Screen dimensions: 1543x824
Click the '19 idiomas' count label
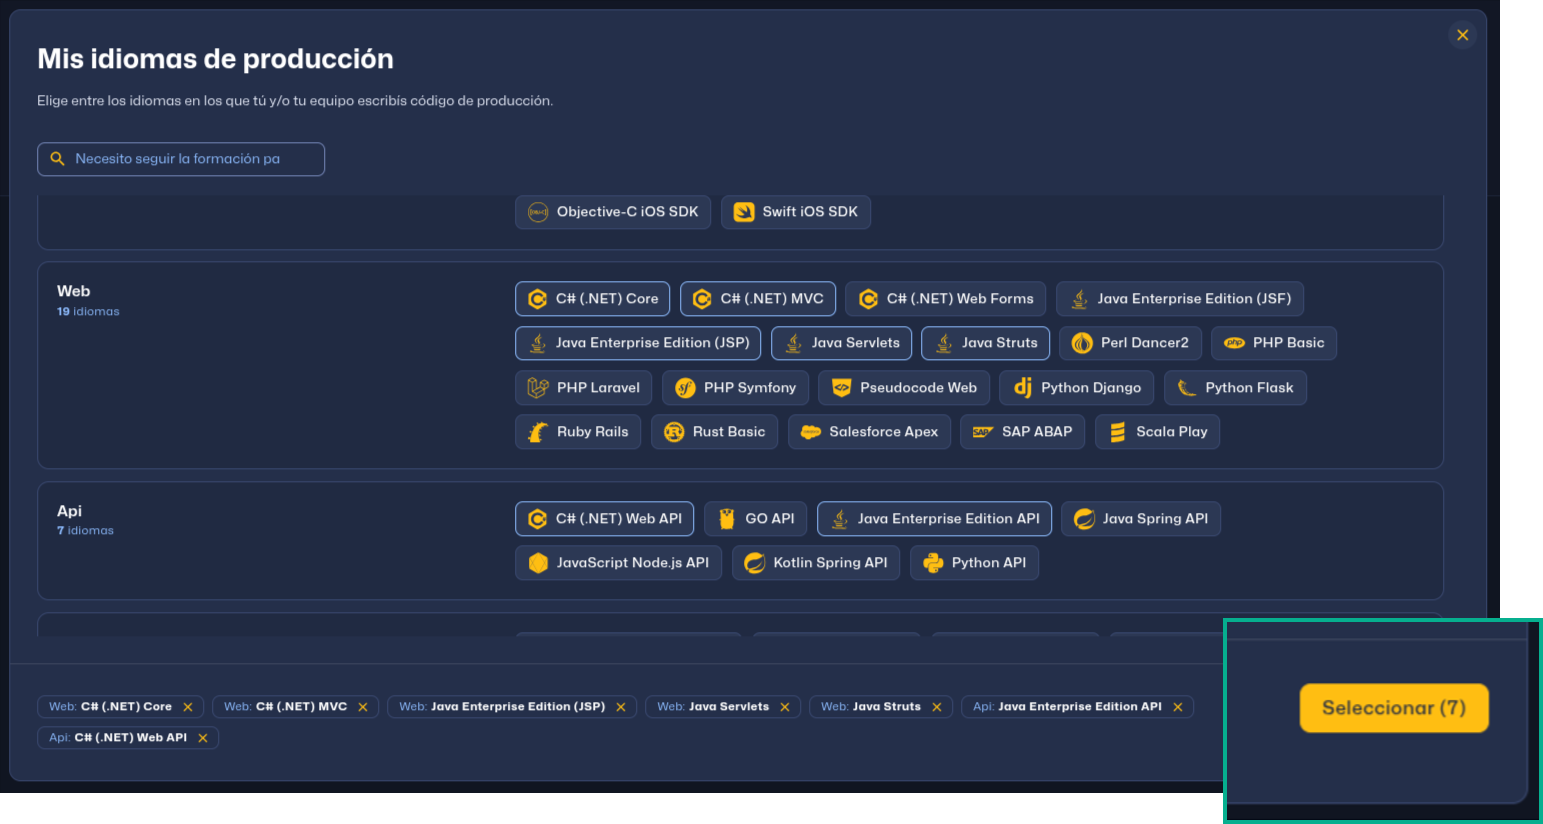88,312
